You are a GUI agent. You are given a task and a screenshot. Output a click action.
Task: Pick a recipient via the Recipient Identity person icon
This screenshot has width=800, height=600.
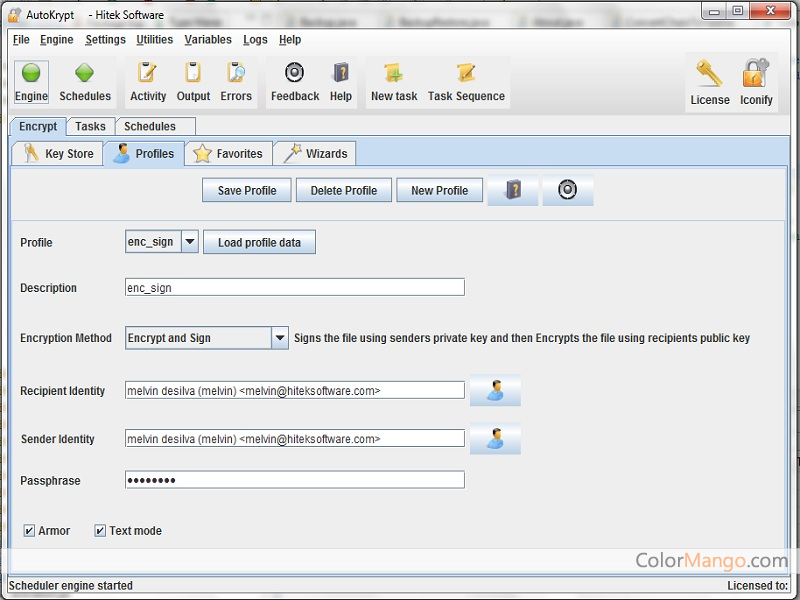coord(495,390)
